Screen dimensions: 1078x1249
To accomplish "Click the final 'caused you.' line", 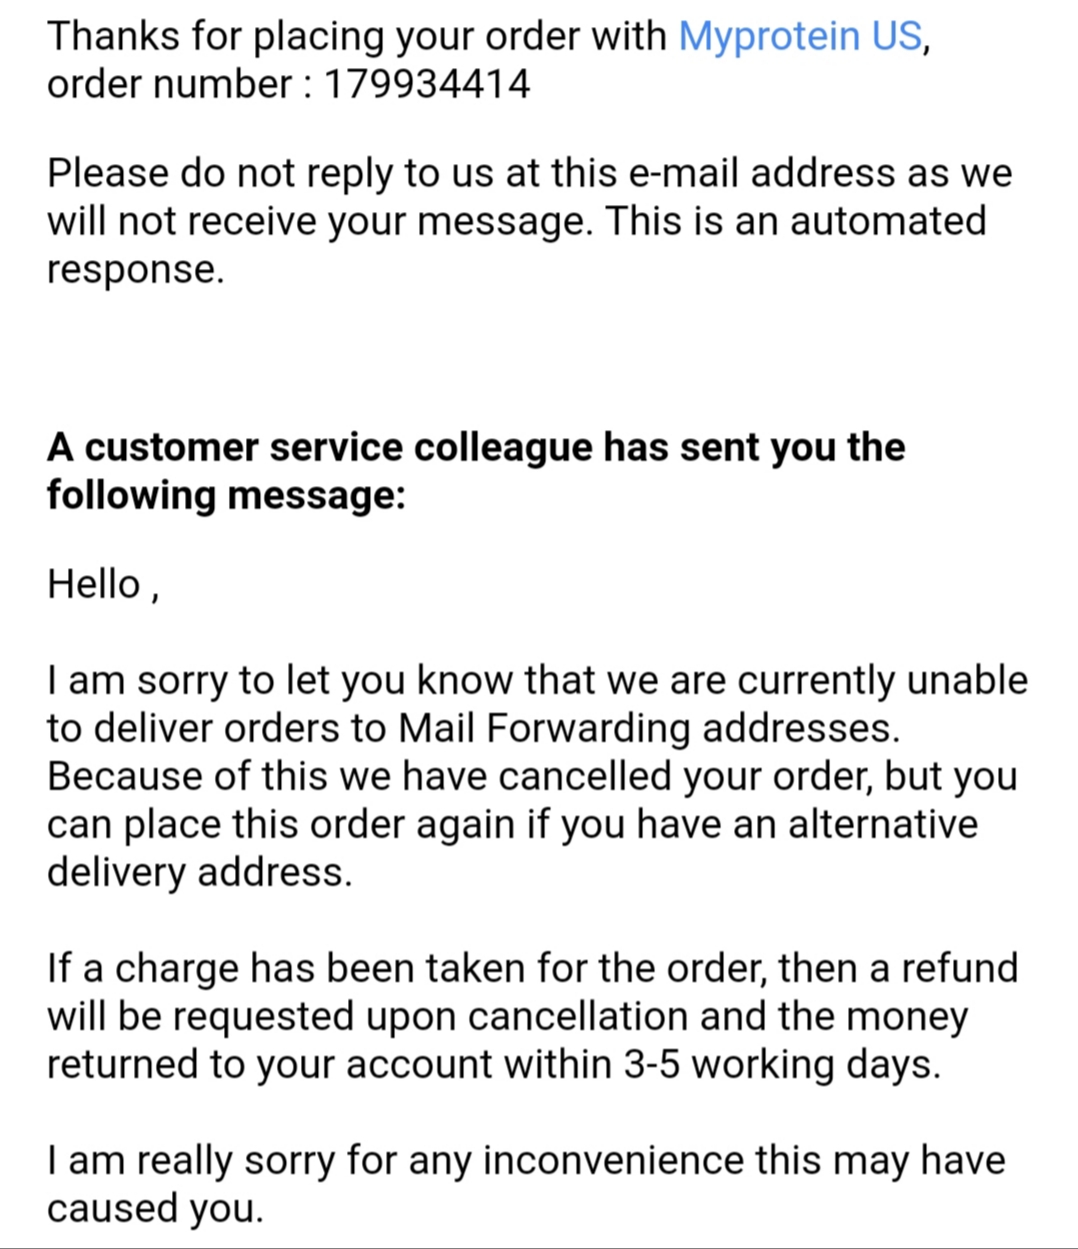I will click(x=155, y=1208).
